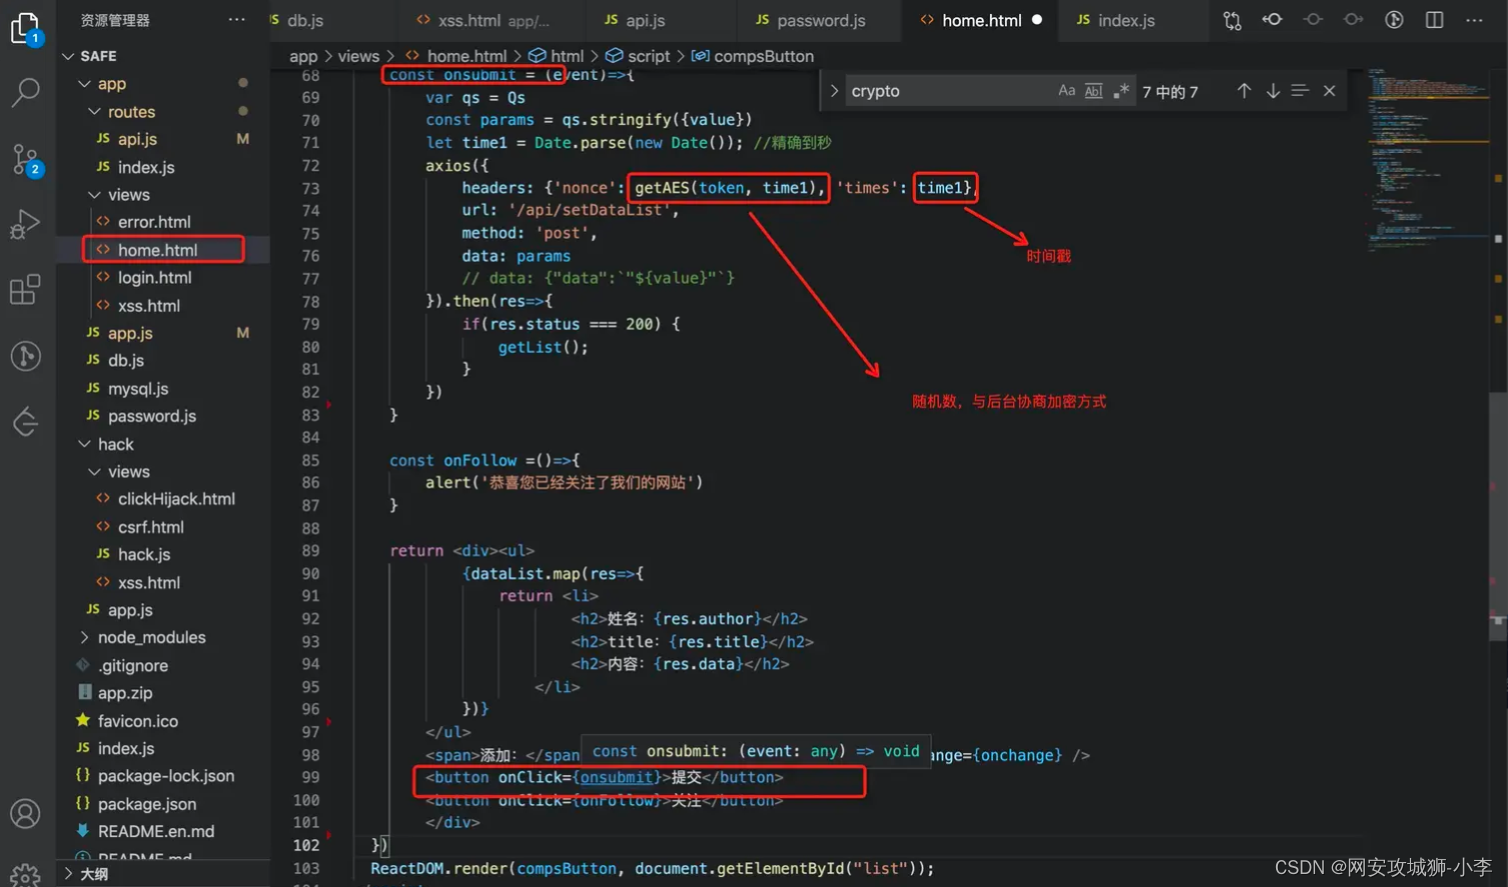1508x887 pixels.
Task: Click onsubmit link on line 99
Action: tap(617, 777)
